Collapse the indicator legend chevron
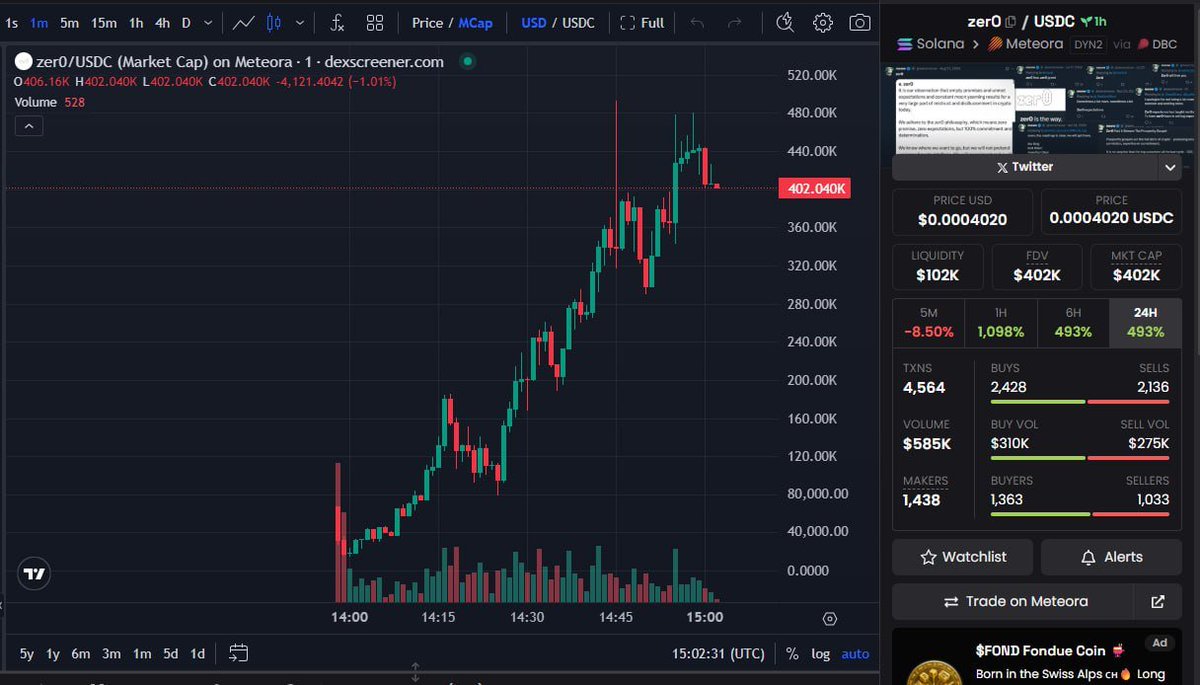 (28, 126)
